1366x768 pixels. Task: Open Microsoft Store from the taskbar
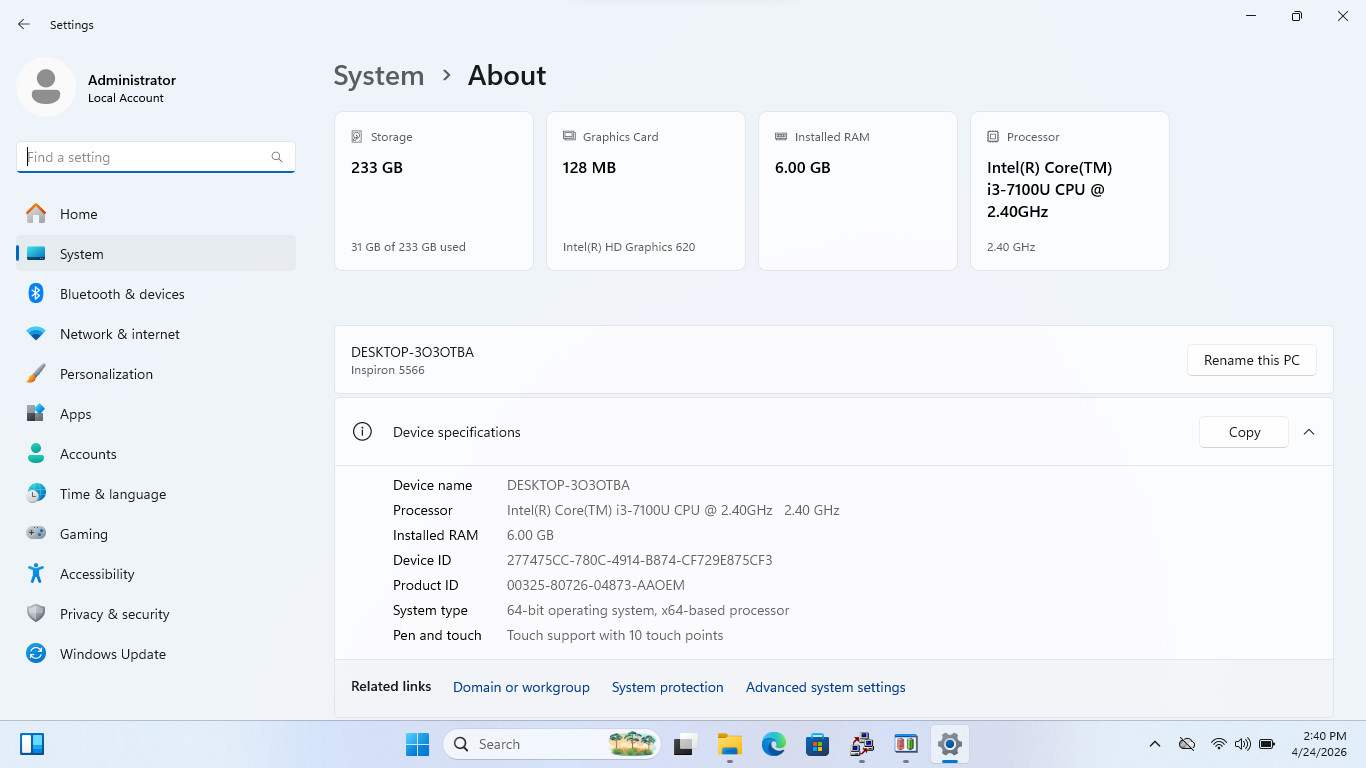tap(817, 744)
